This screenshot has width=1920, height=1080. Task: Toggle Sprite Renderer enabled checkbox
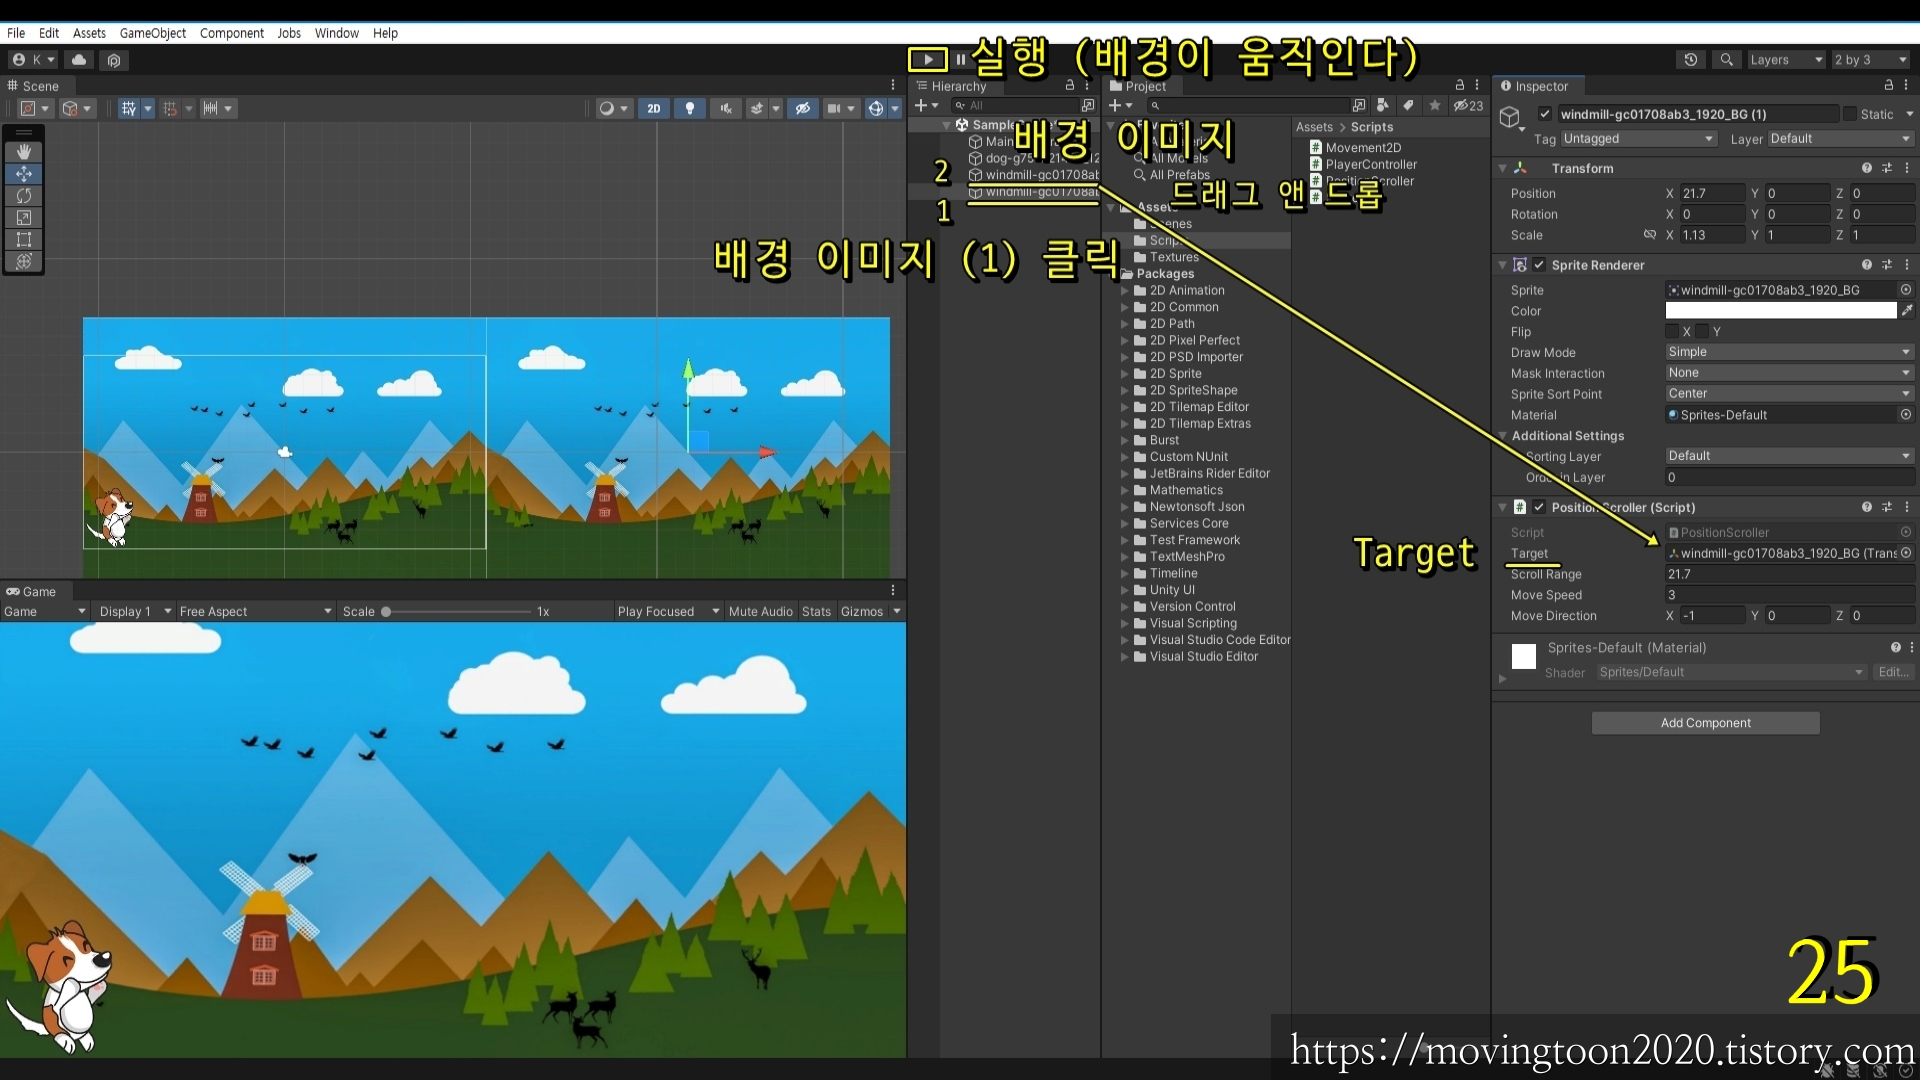tap(1539, 265)
